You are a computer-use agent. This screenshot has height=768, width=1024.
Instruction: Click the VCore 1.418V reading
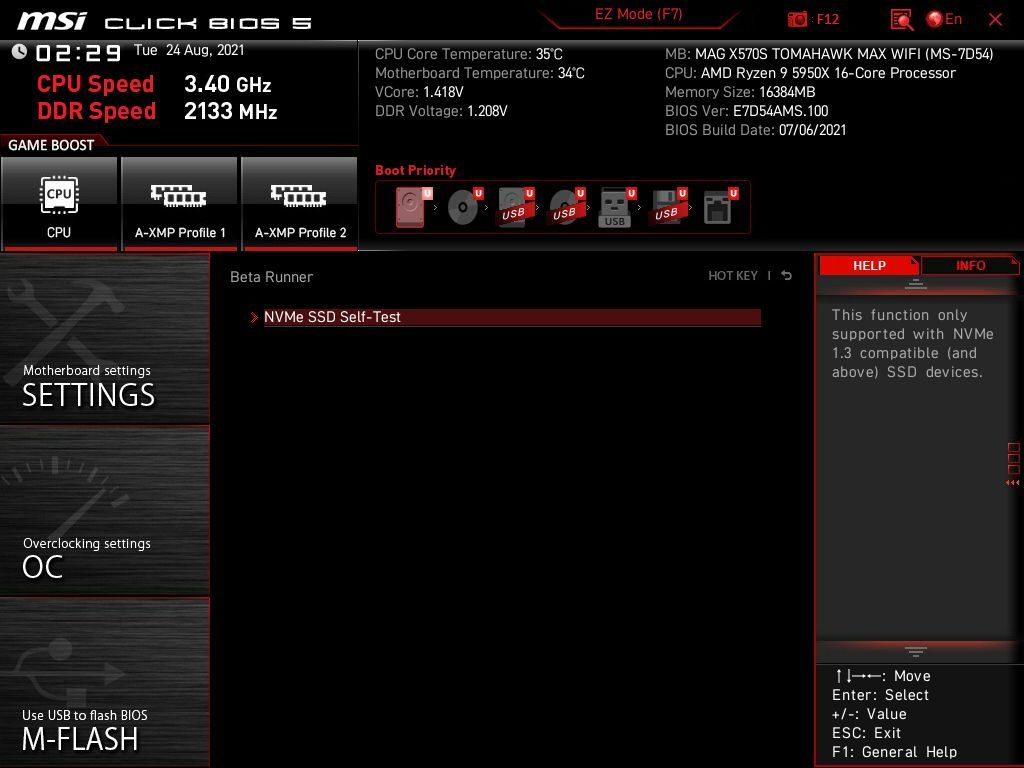pyautogui.click(x=419, y=92)
